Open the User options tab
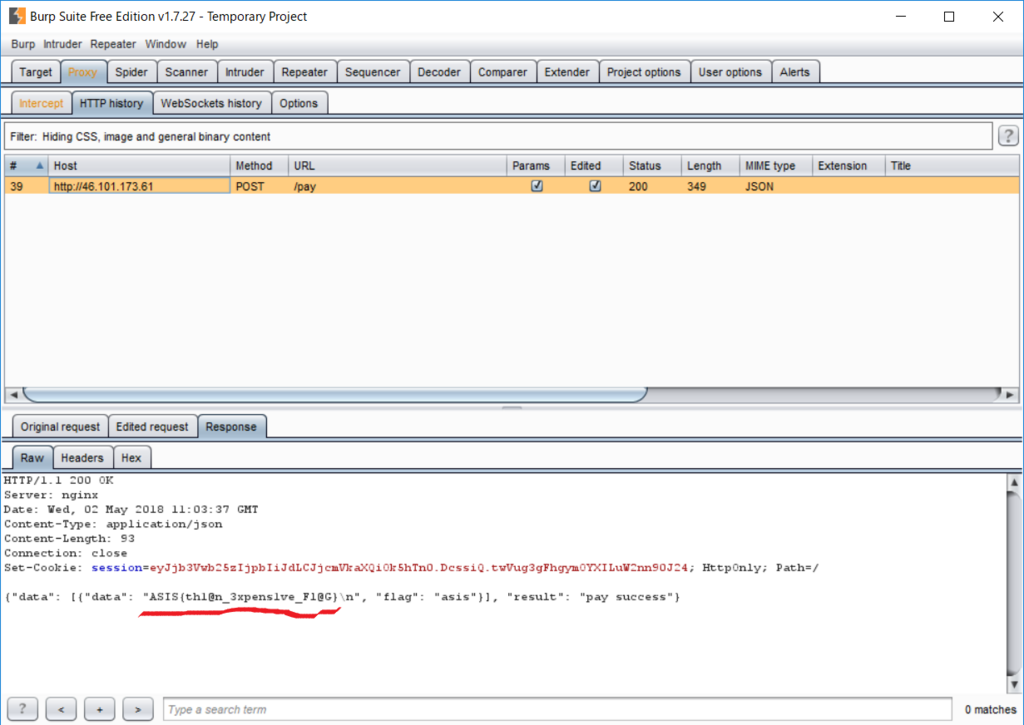1024x725 pixels. pyautogui.click(x=730, y=72)
